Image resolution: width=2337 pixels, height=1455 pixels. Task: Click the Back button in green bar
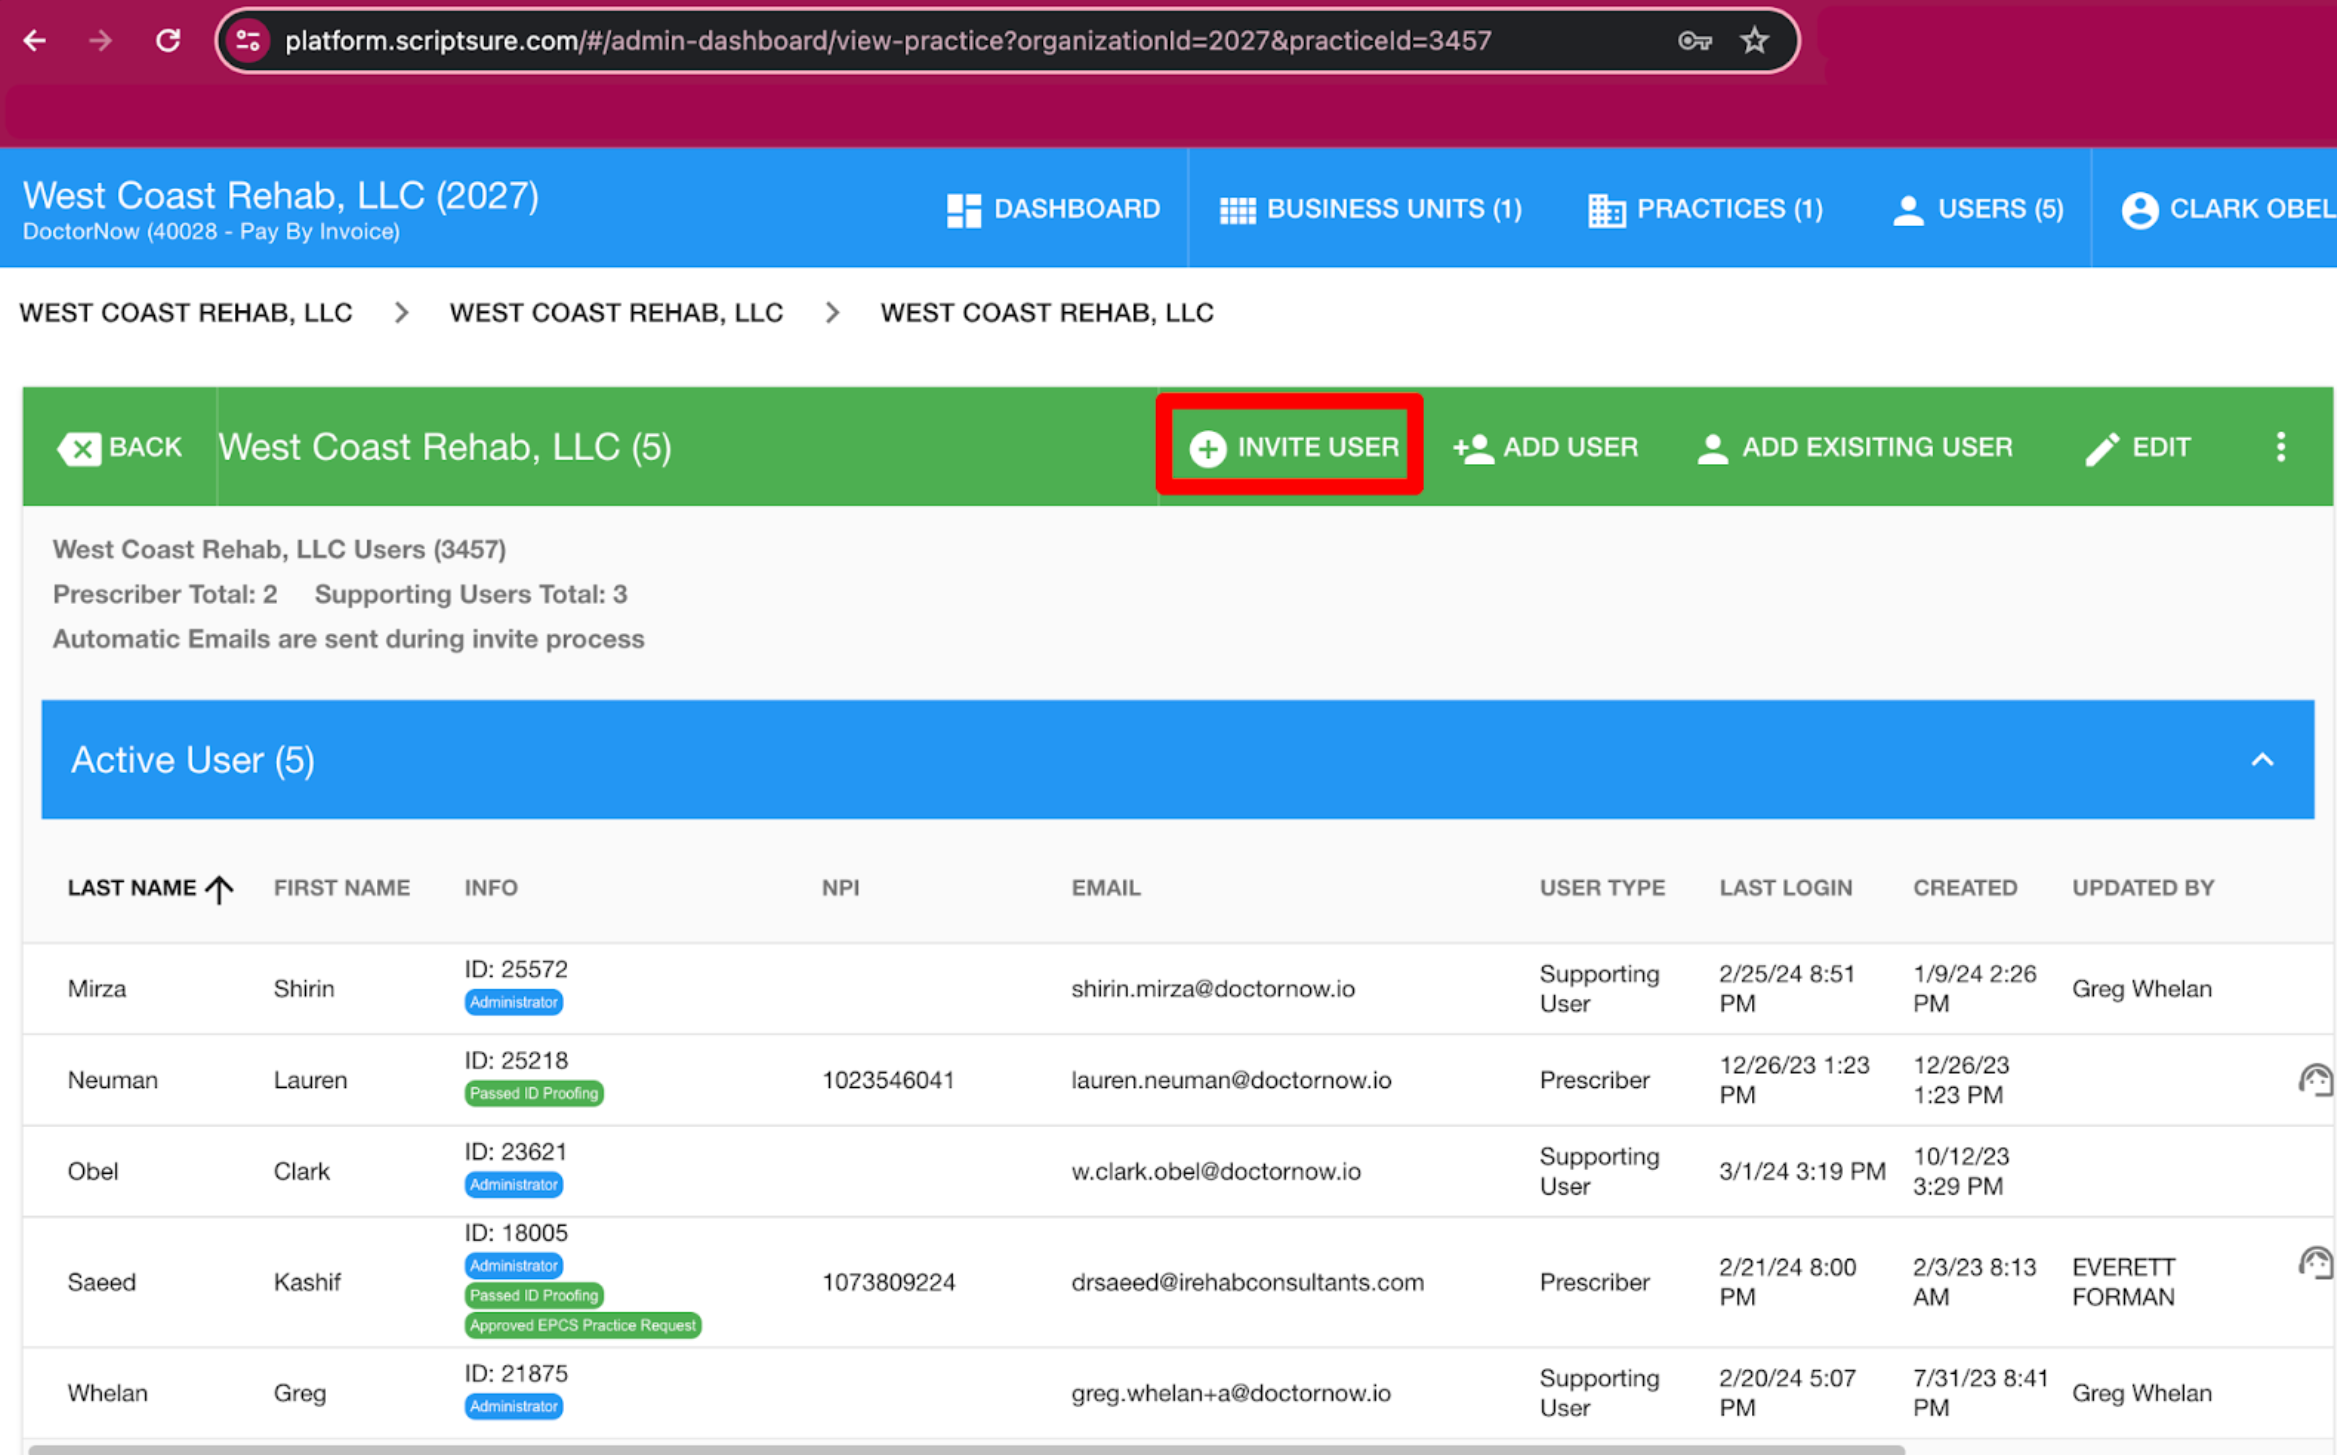119,447
